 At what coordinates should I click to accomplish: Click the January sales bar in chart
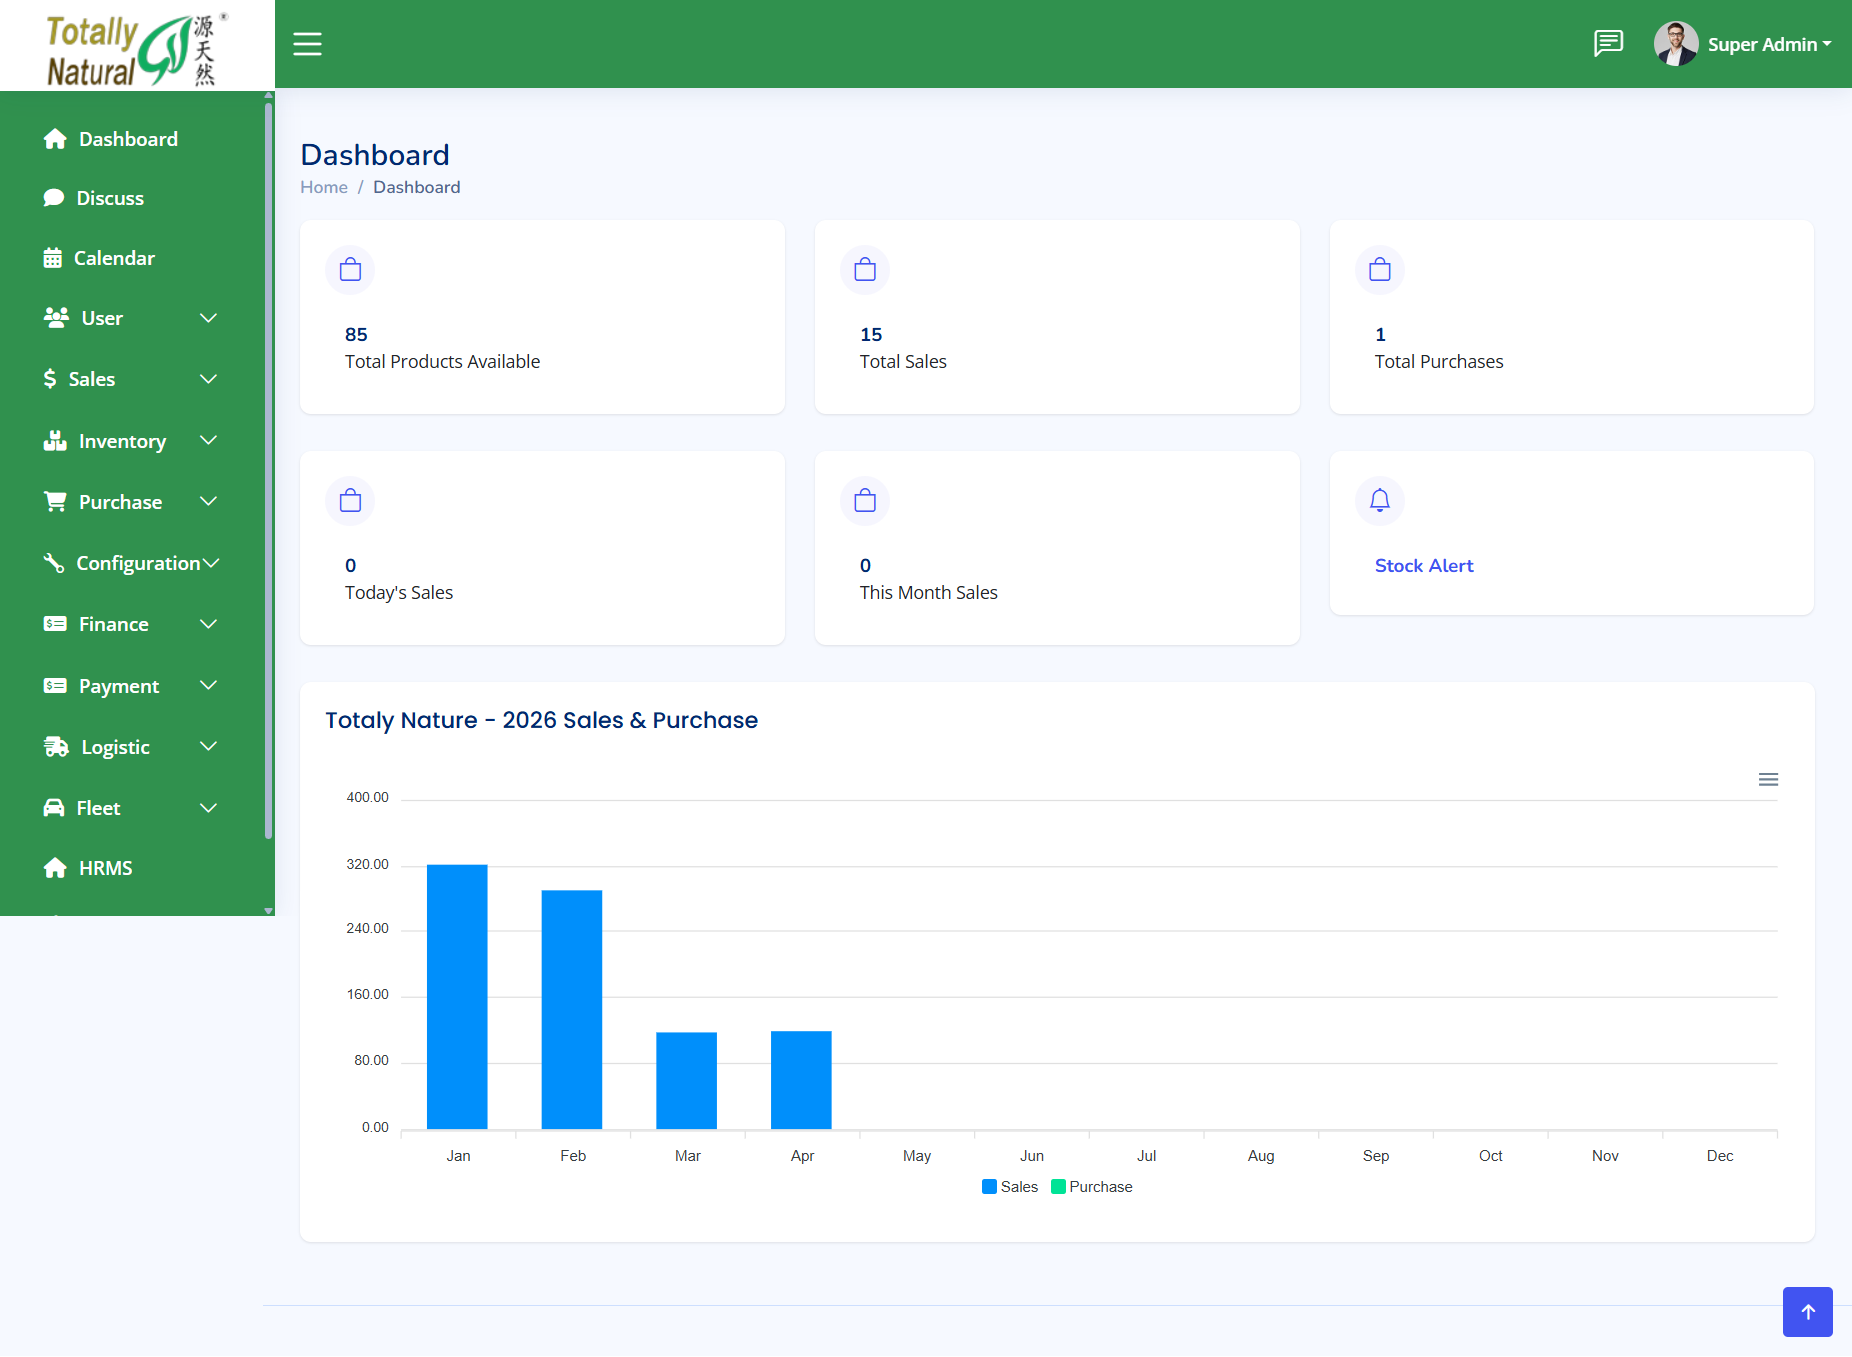tap(457, 997)
